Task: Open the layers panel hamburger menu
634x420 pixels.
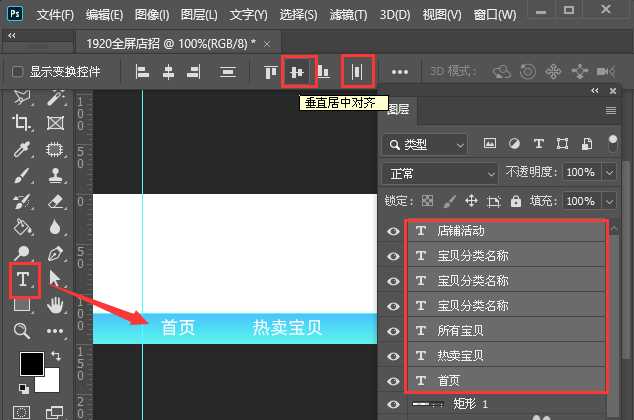Action: [x=611, y=110]
